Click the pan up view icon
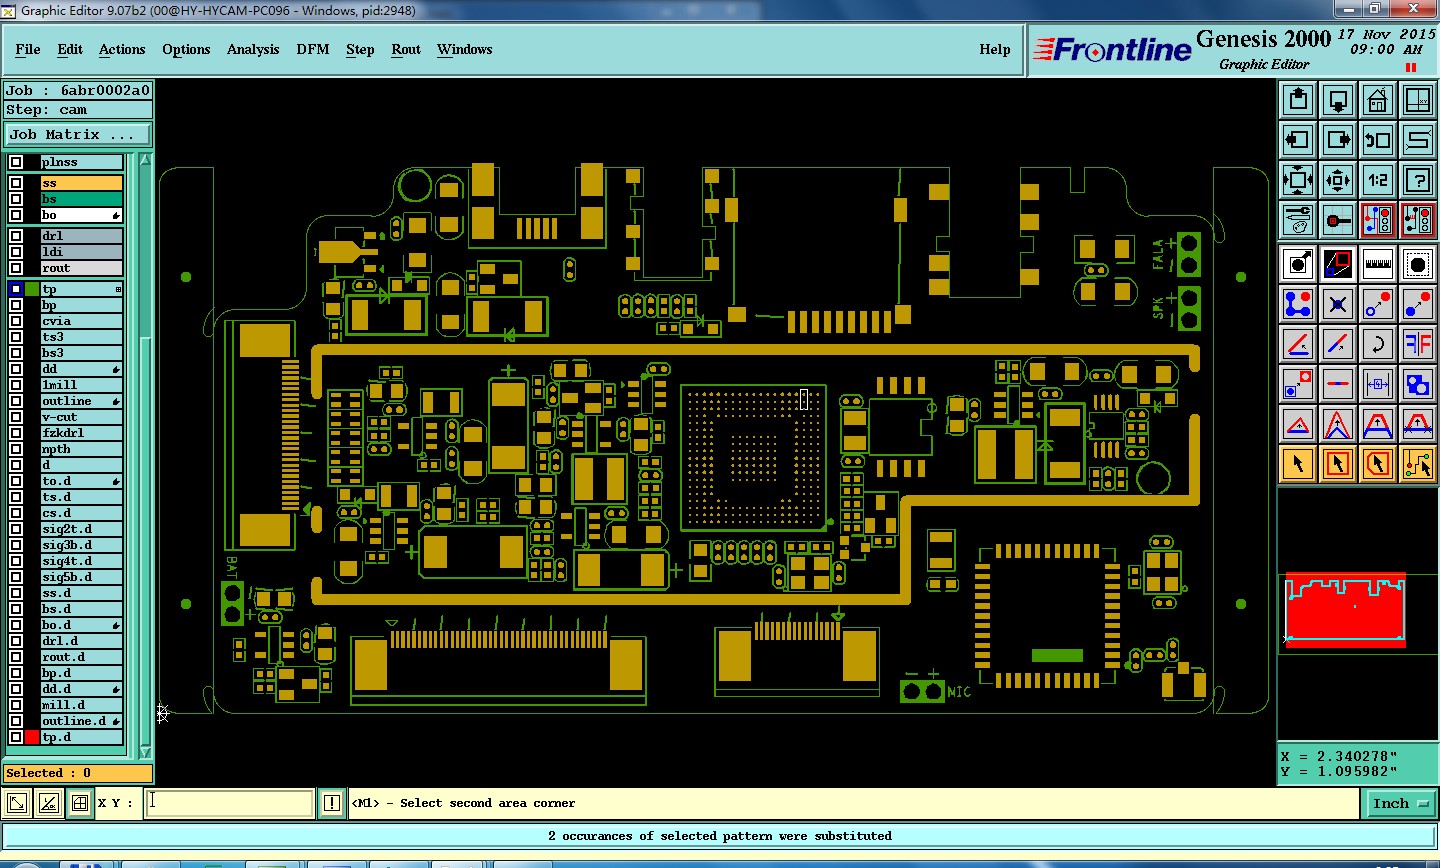 pyautogui.click(x=1298, y=99)
